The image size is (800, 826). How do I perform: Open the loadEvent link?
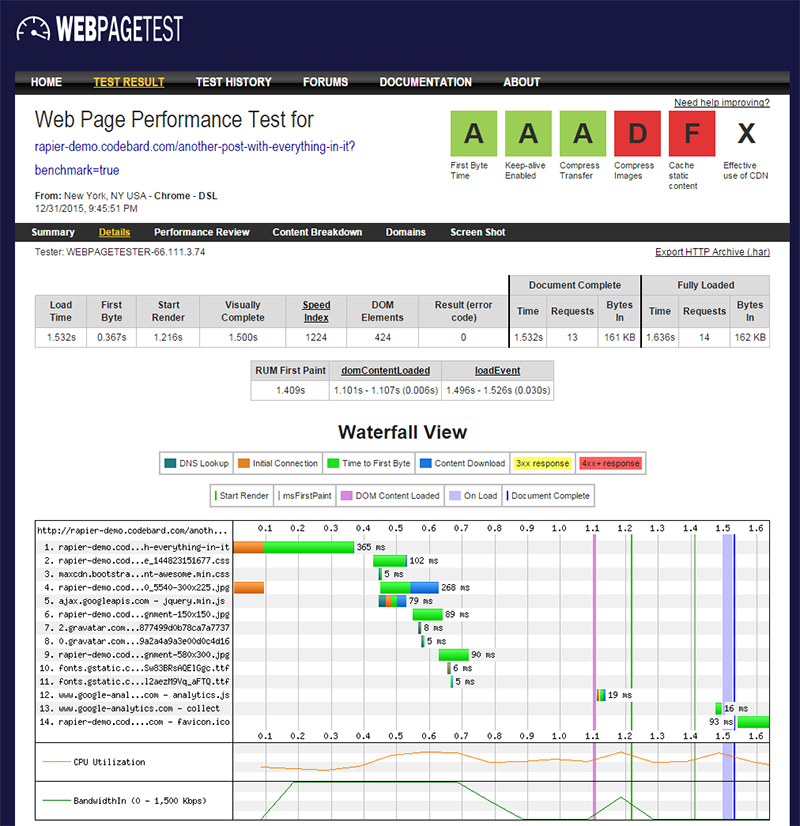click(x=497, y=371)
